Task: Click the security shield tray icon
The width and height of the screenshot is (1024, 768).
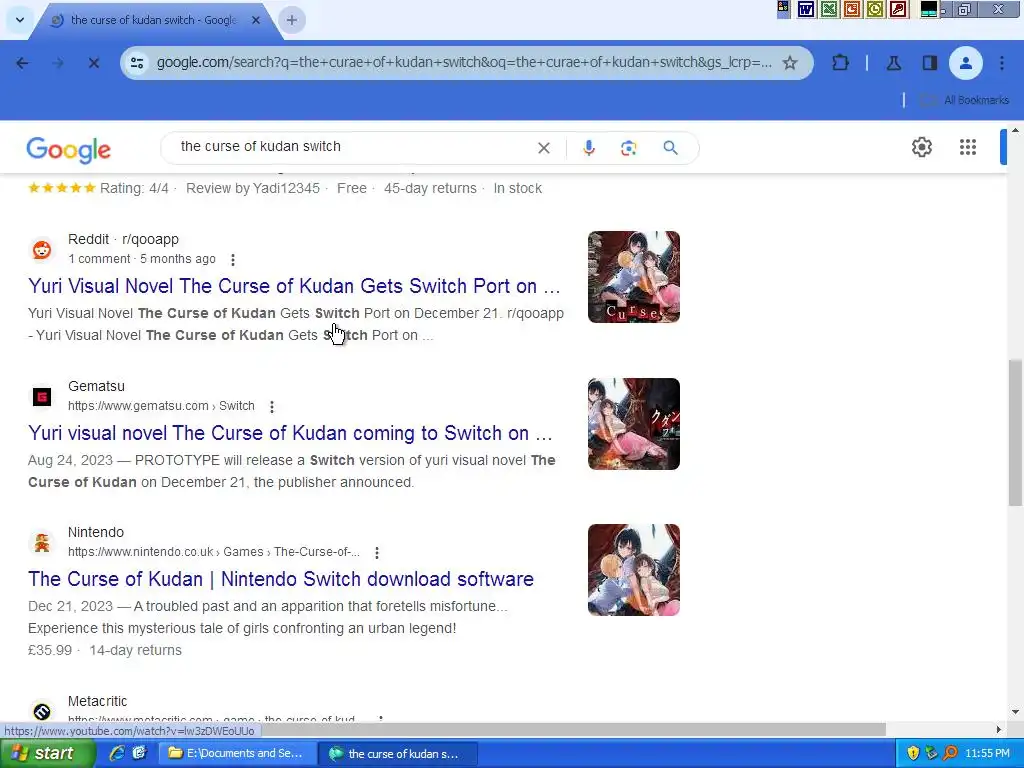Action: pyautogui.click(x=912, y=754)
